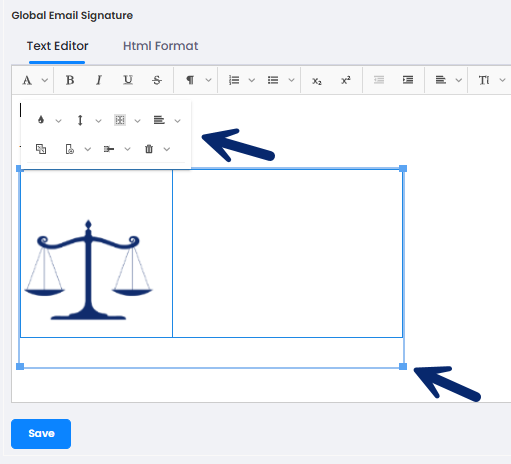Expand the bulleted list options dropdown
This screenshot has height=464, width=511.
click(291, 80)
